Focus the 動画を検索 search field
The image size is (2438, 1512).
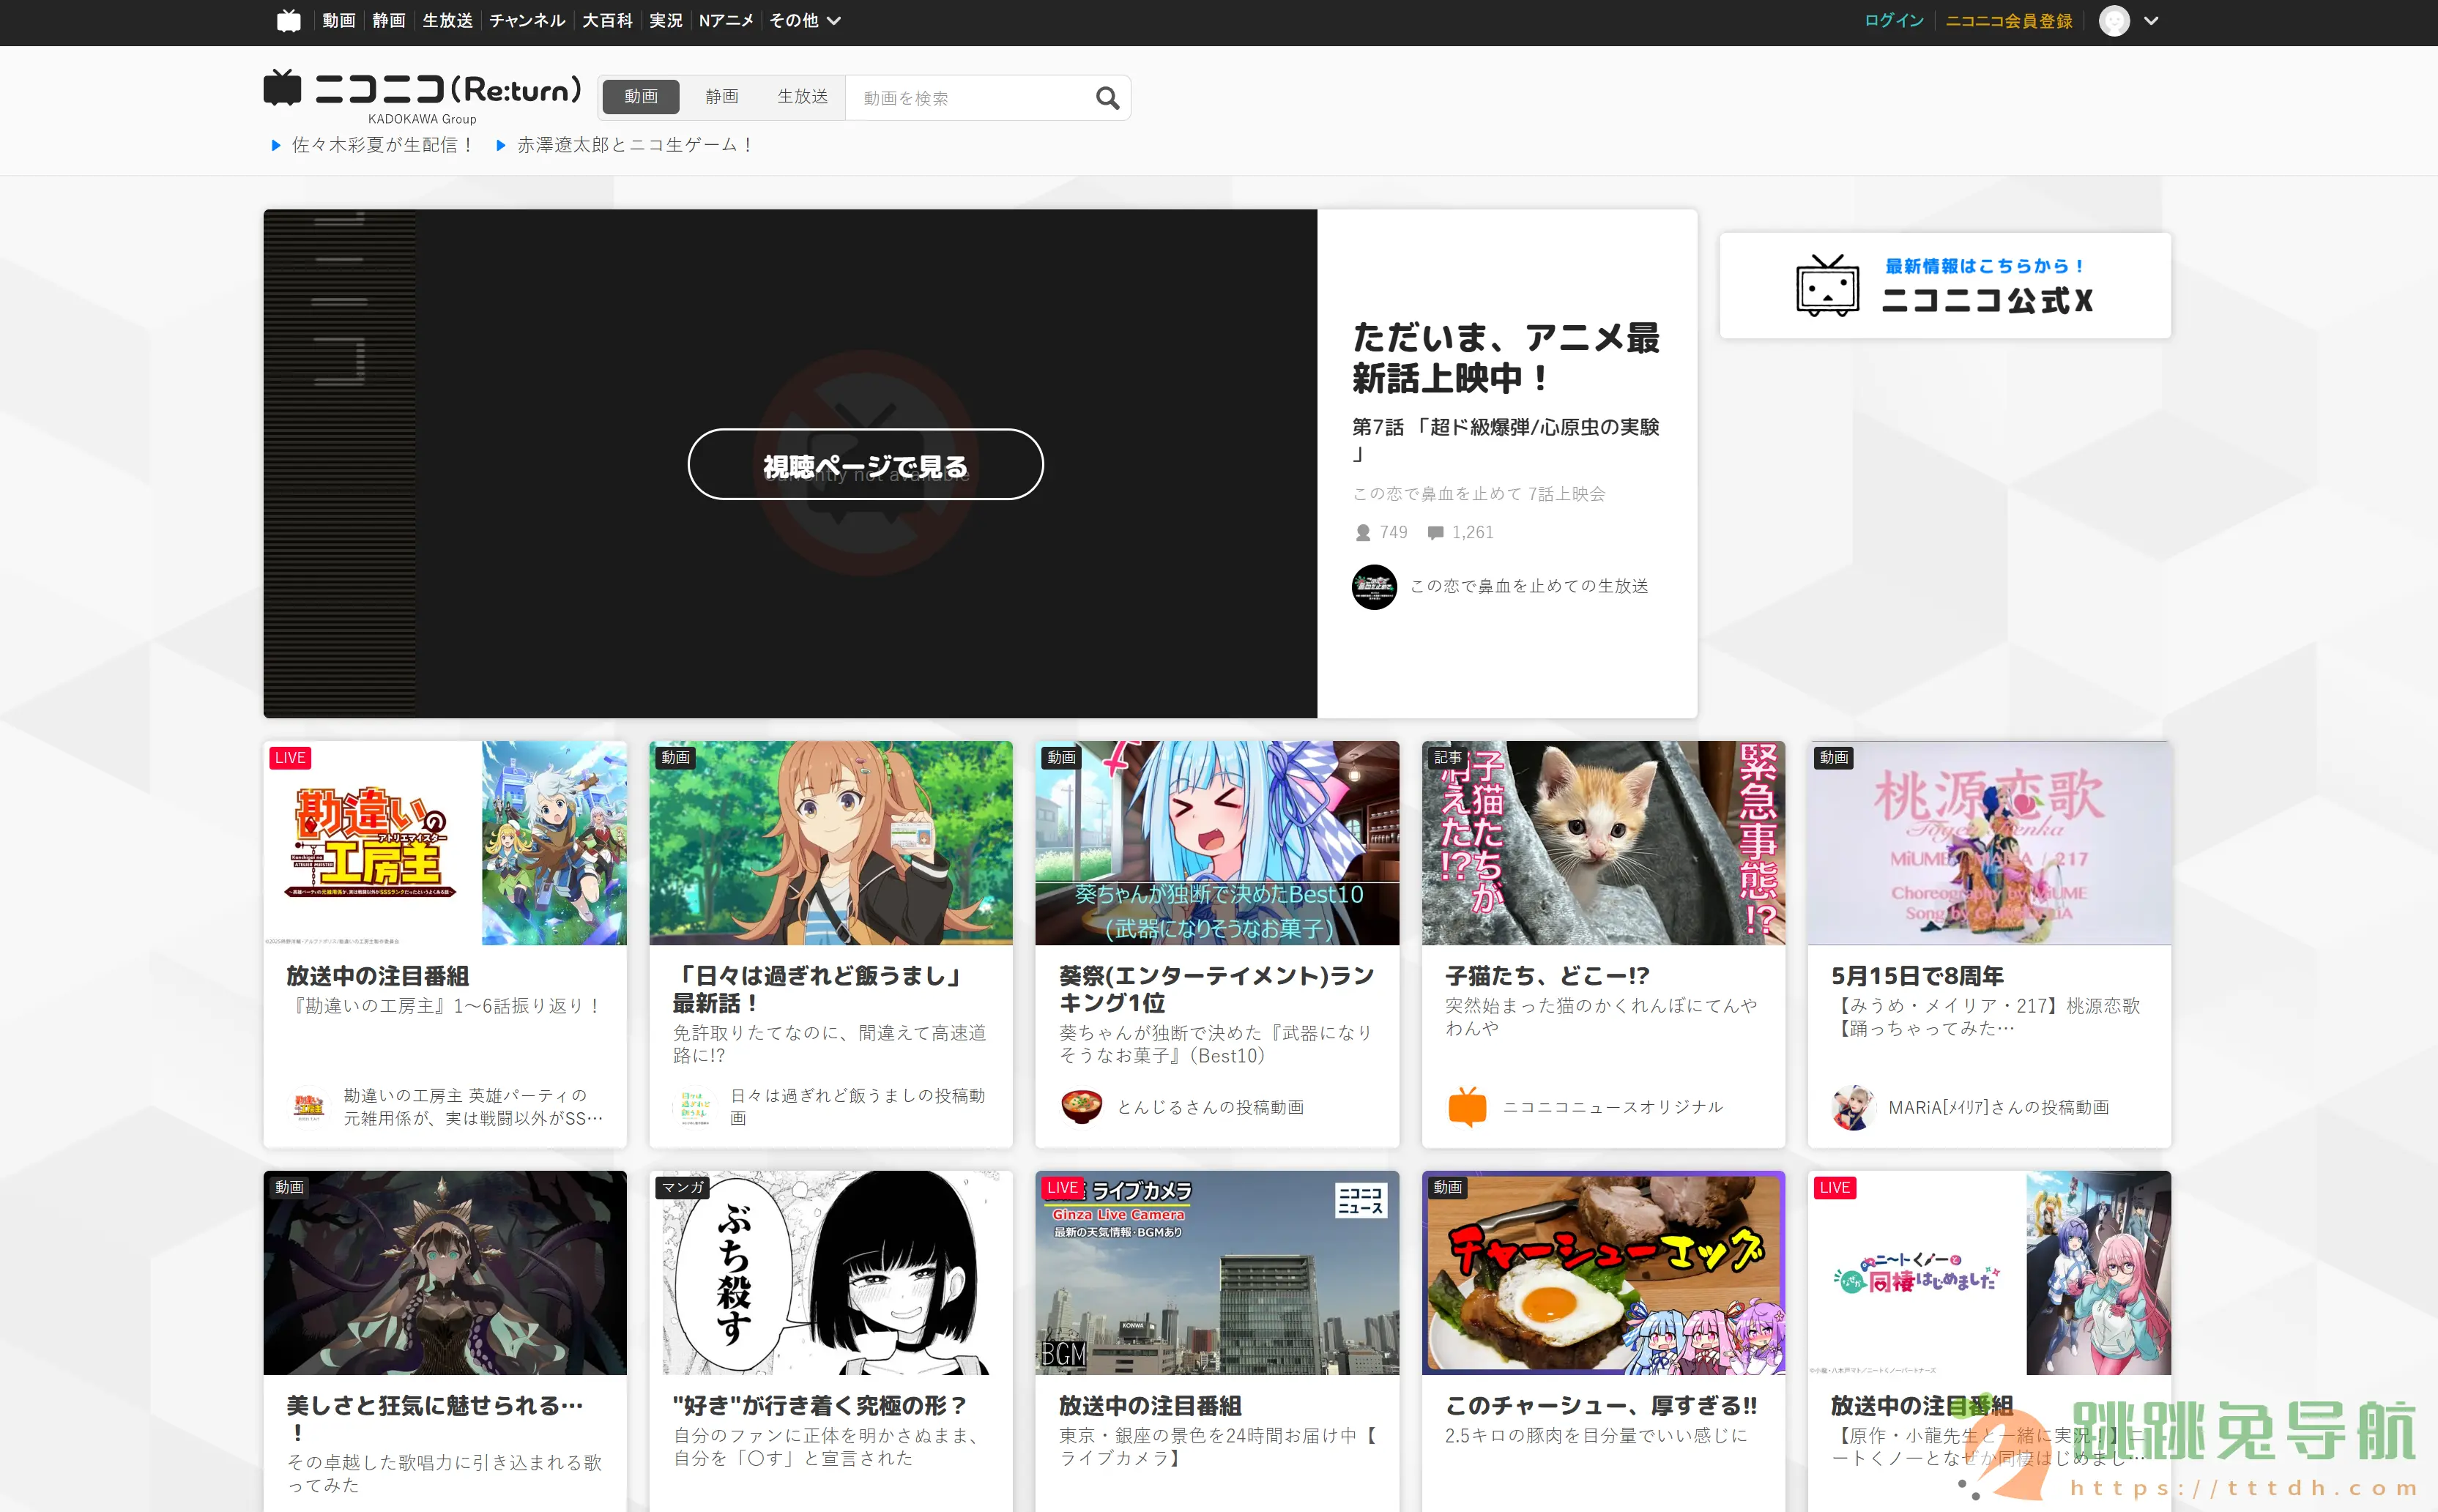(968, 98)
